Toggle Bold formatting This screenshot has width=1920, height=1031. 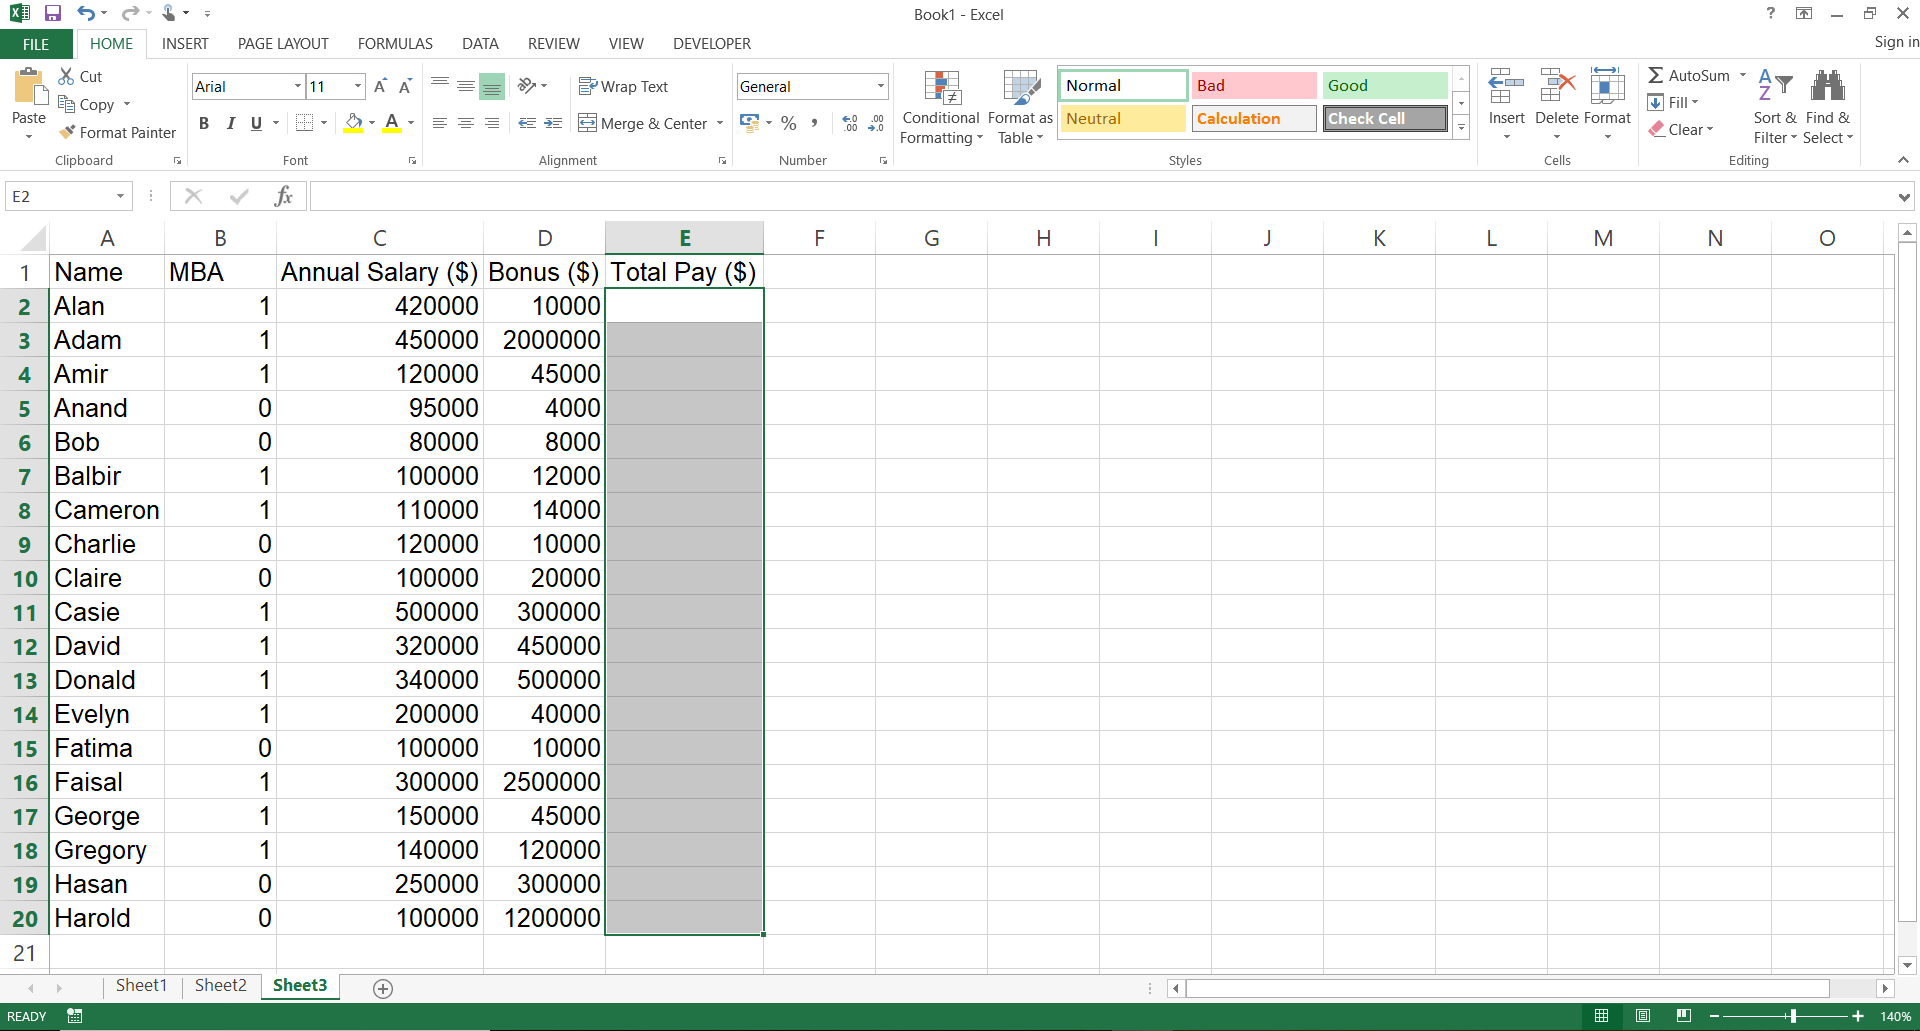point(204,123)
